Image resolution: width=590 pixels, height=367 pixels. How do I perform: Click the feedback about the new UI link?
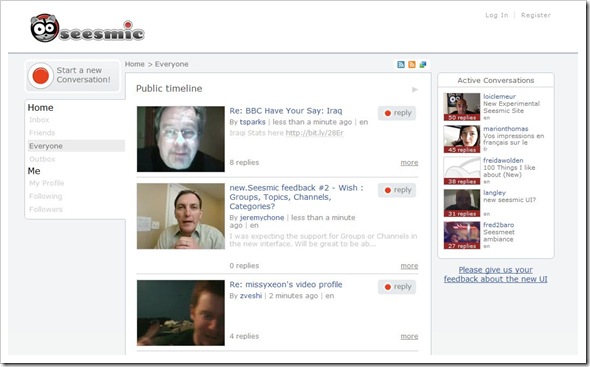[496, 274]
